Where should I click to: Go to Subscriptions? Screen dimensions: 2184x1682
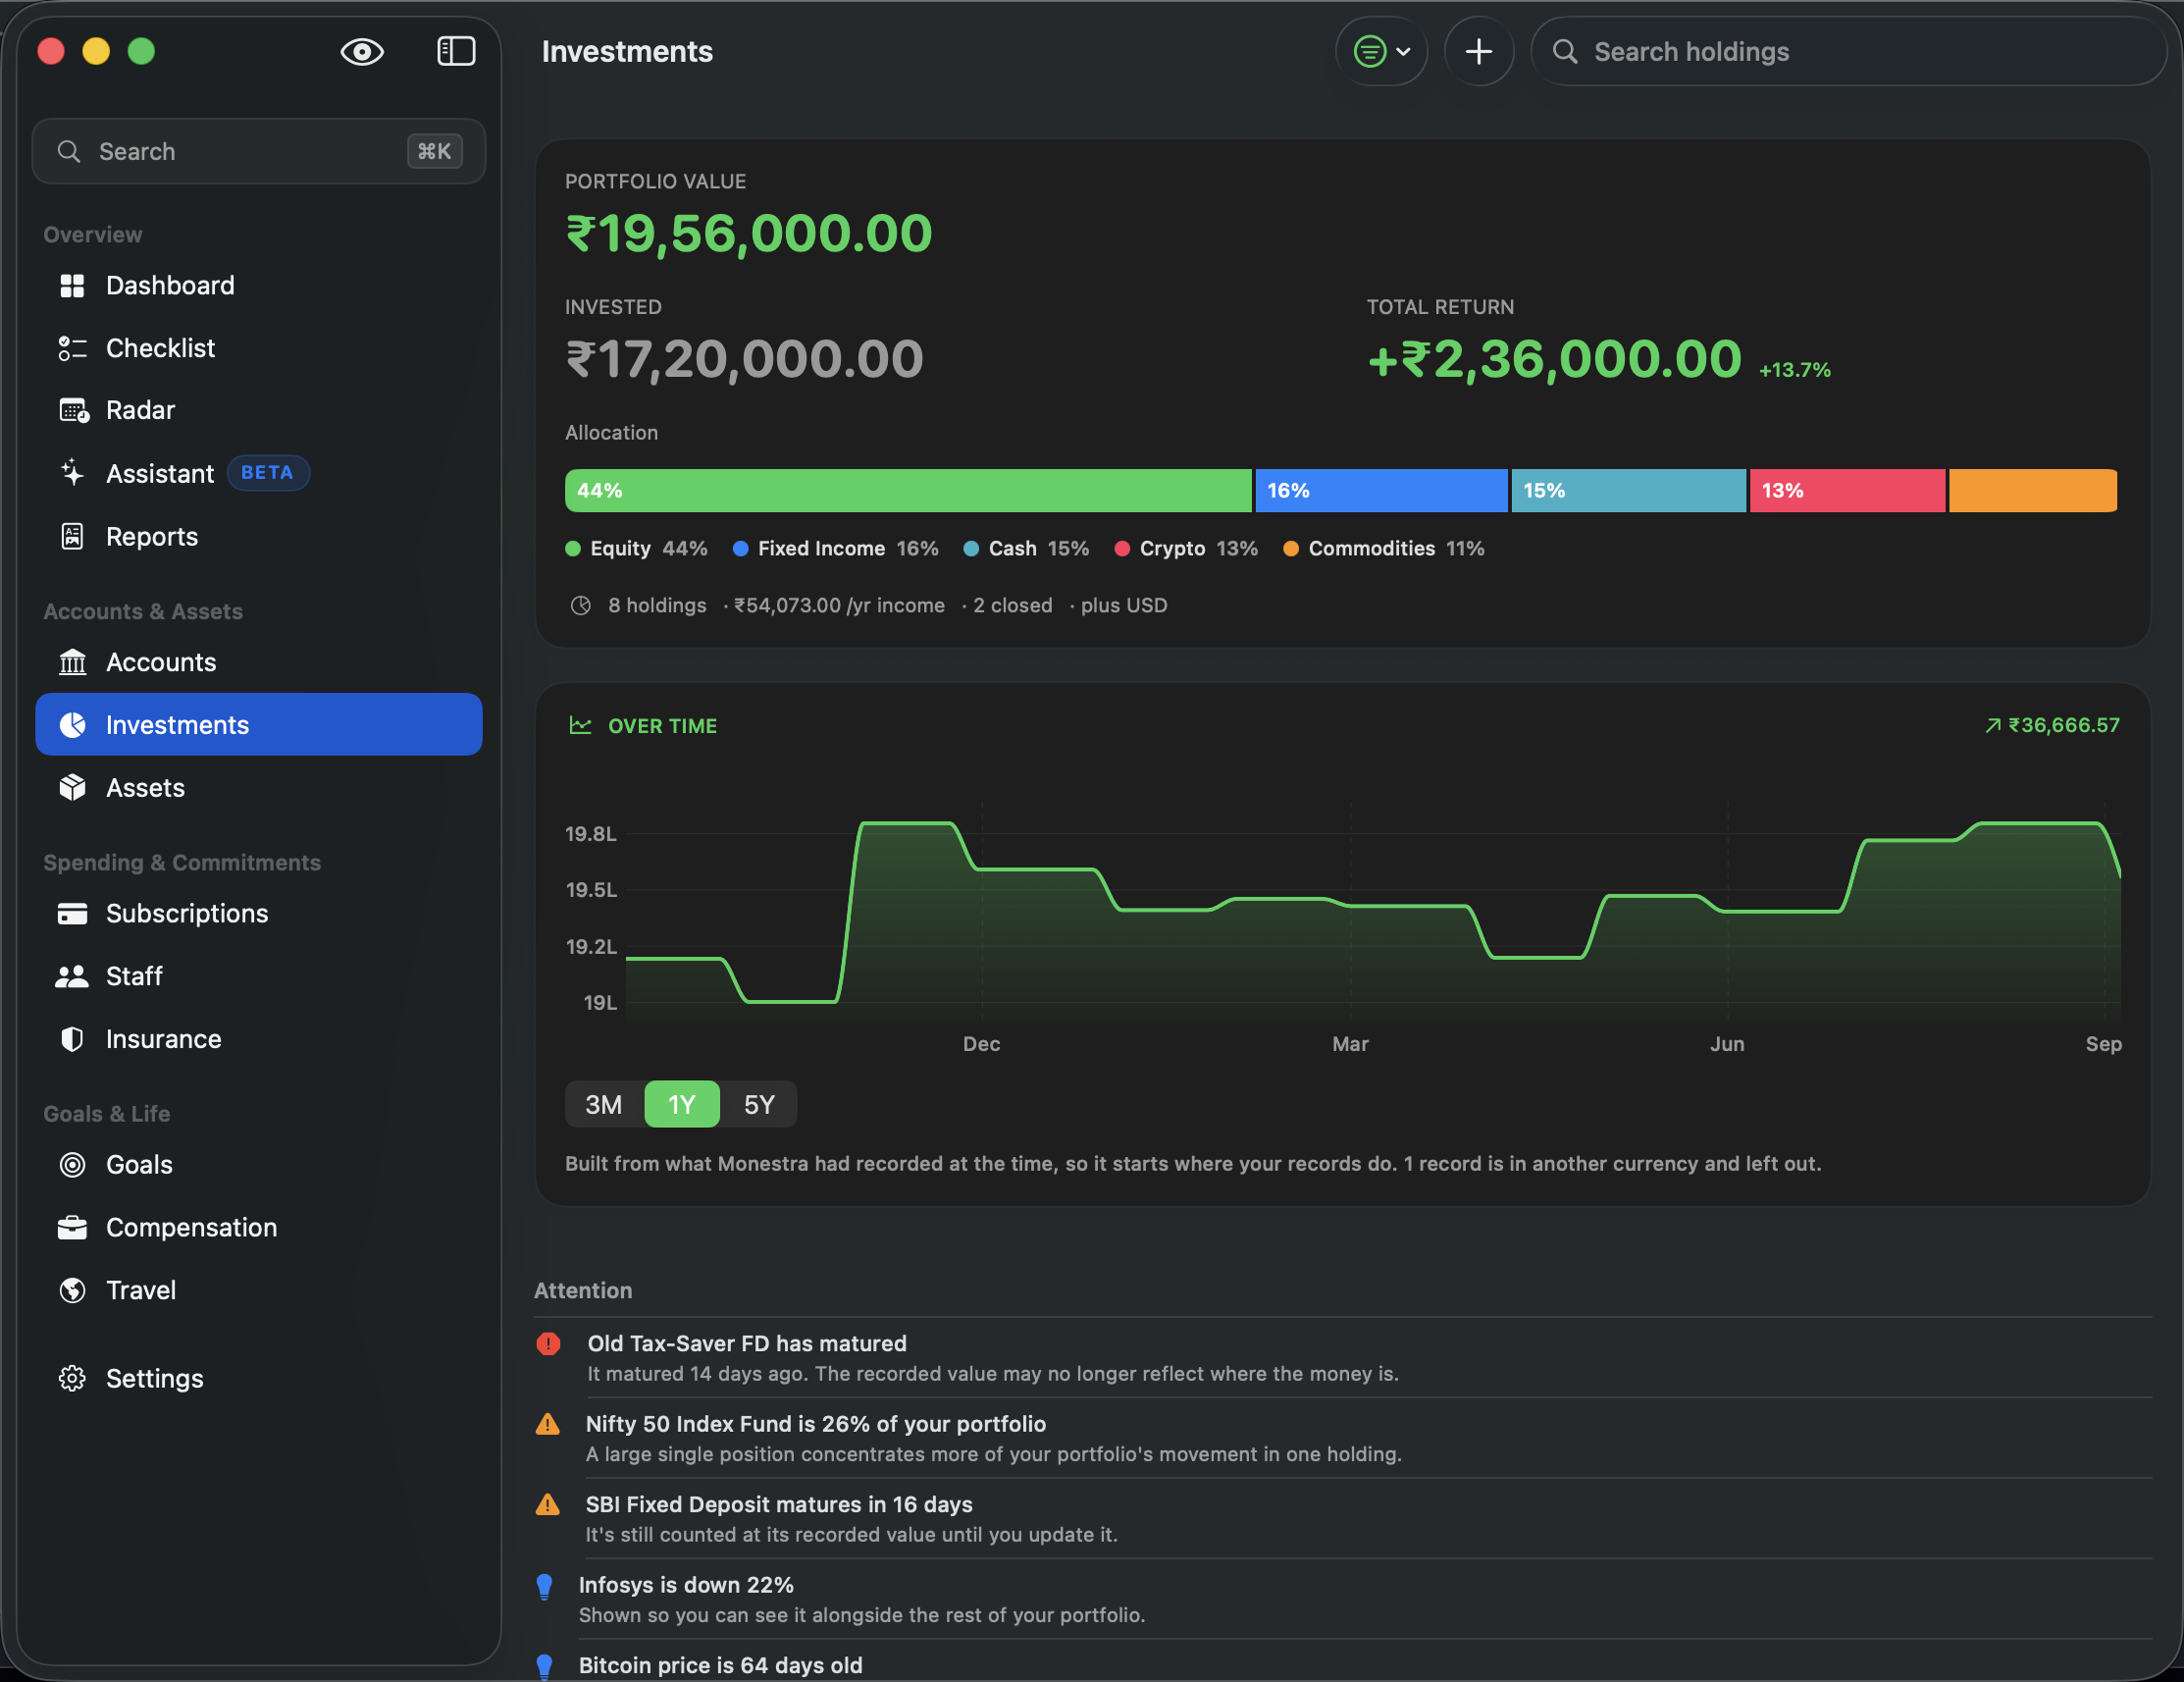[259, 913]
